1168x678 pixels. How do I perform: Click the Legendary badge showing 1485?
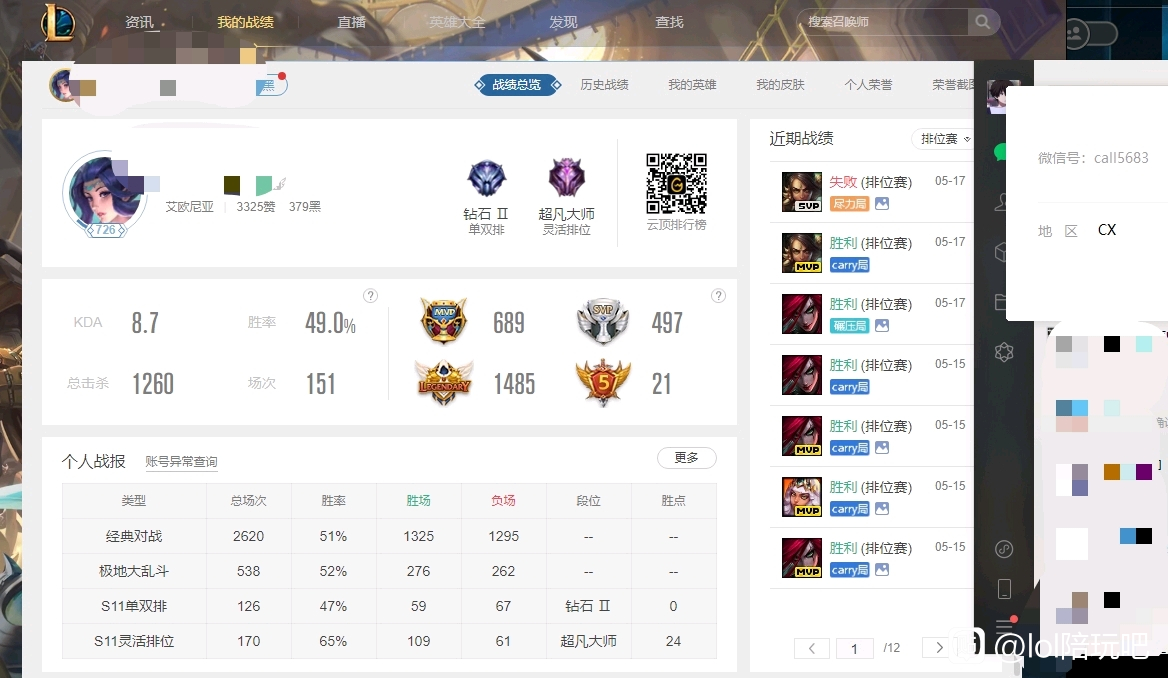tap(444, 383)
